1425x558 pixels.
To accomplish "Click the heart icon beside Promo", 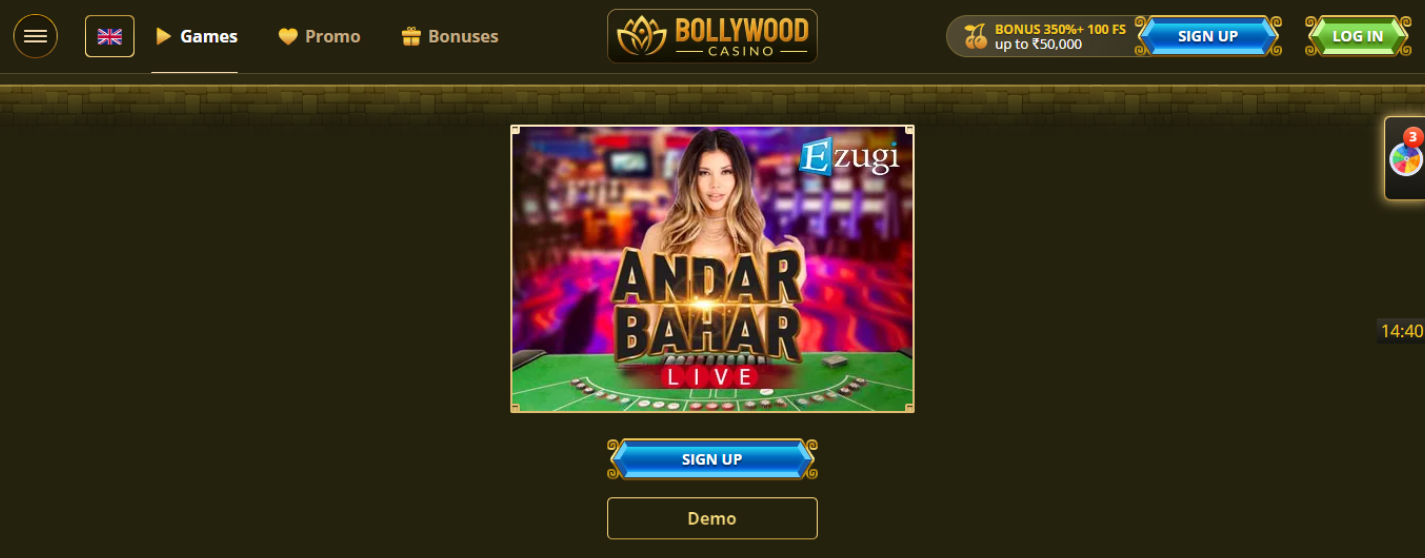I will [288, 36].
